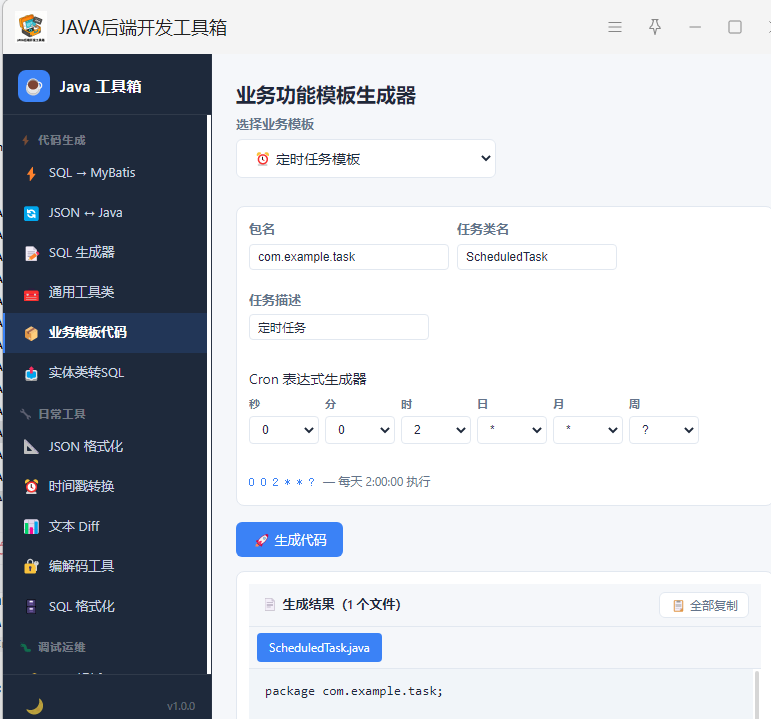The height and width of the screenshot is (719, 771).
Task: Click the v1.0.0 version label
Action: tap(181, 706)
